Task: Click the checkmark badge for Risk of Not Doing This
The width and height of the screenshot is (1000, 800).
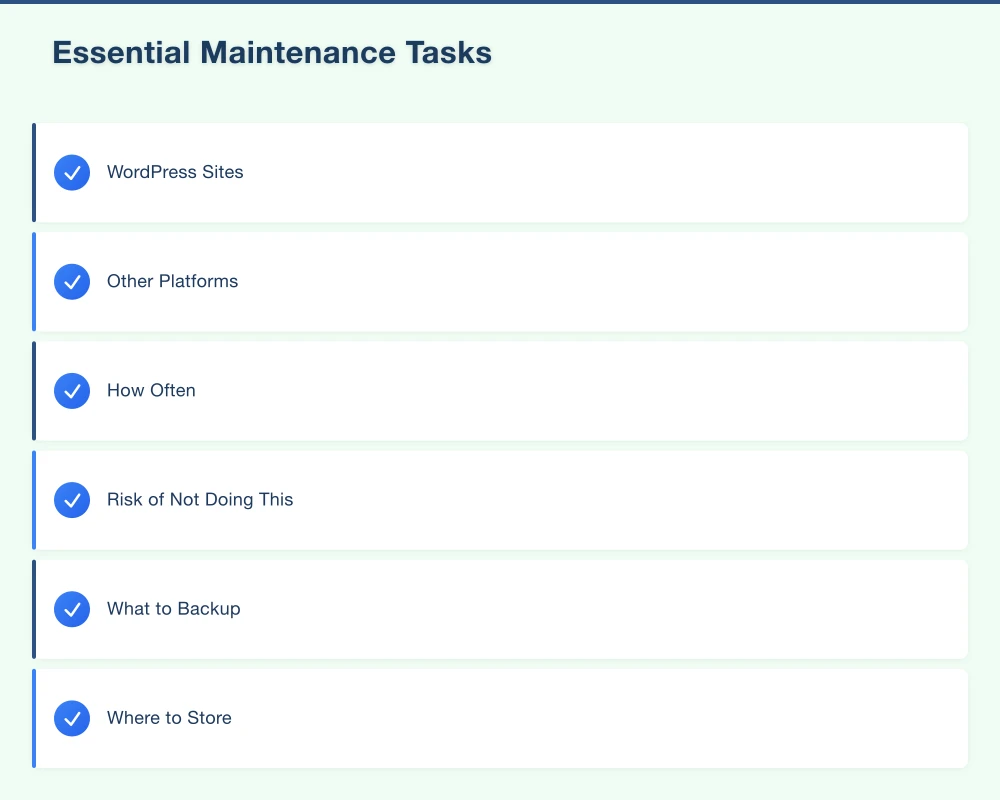Action: 71,500
